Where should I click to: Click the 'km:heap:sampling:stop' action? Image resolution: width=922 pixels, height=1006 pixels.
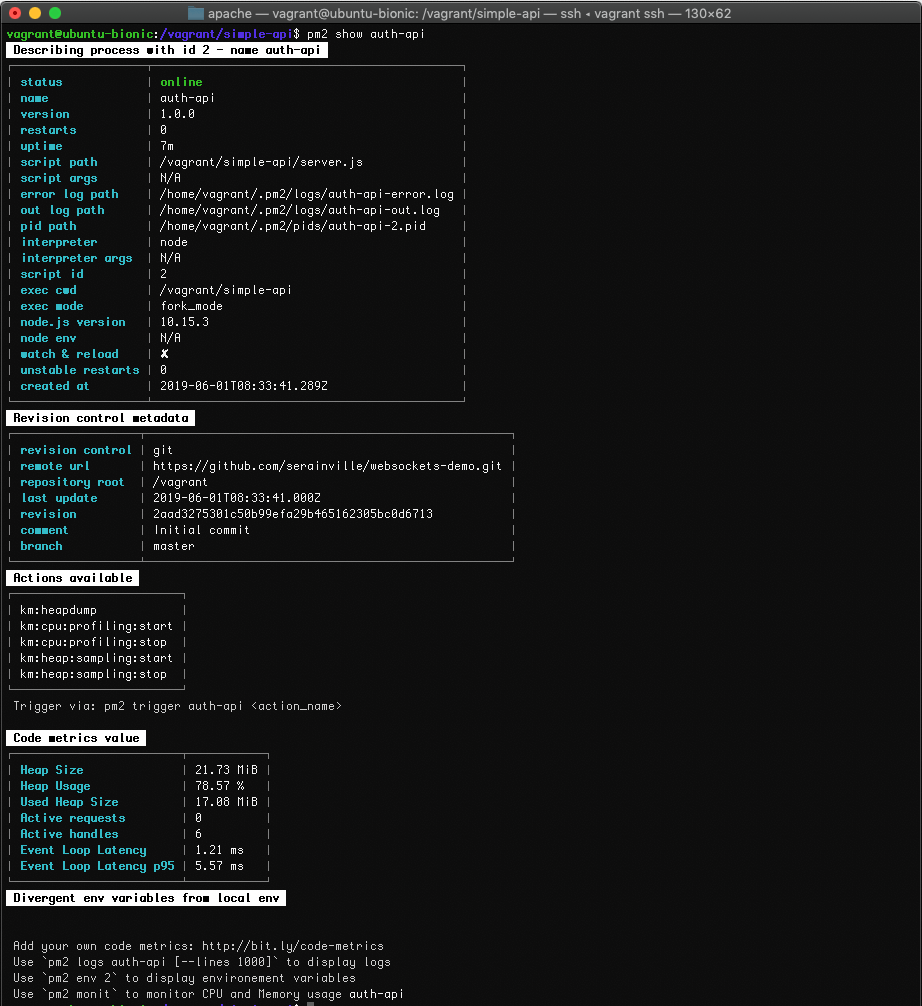tap(93, 674)
